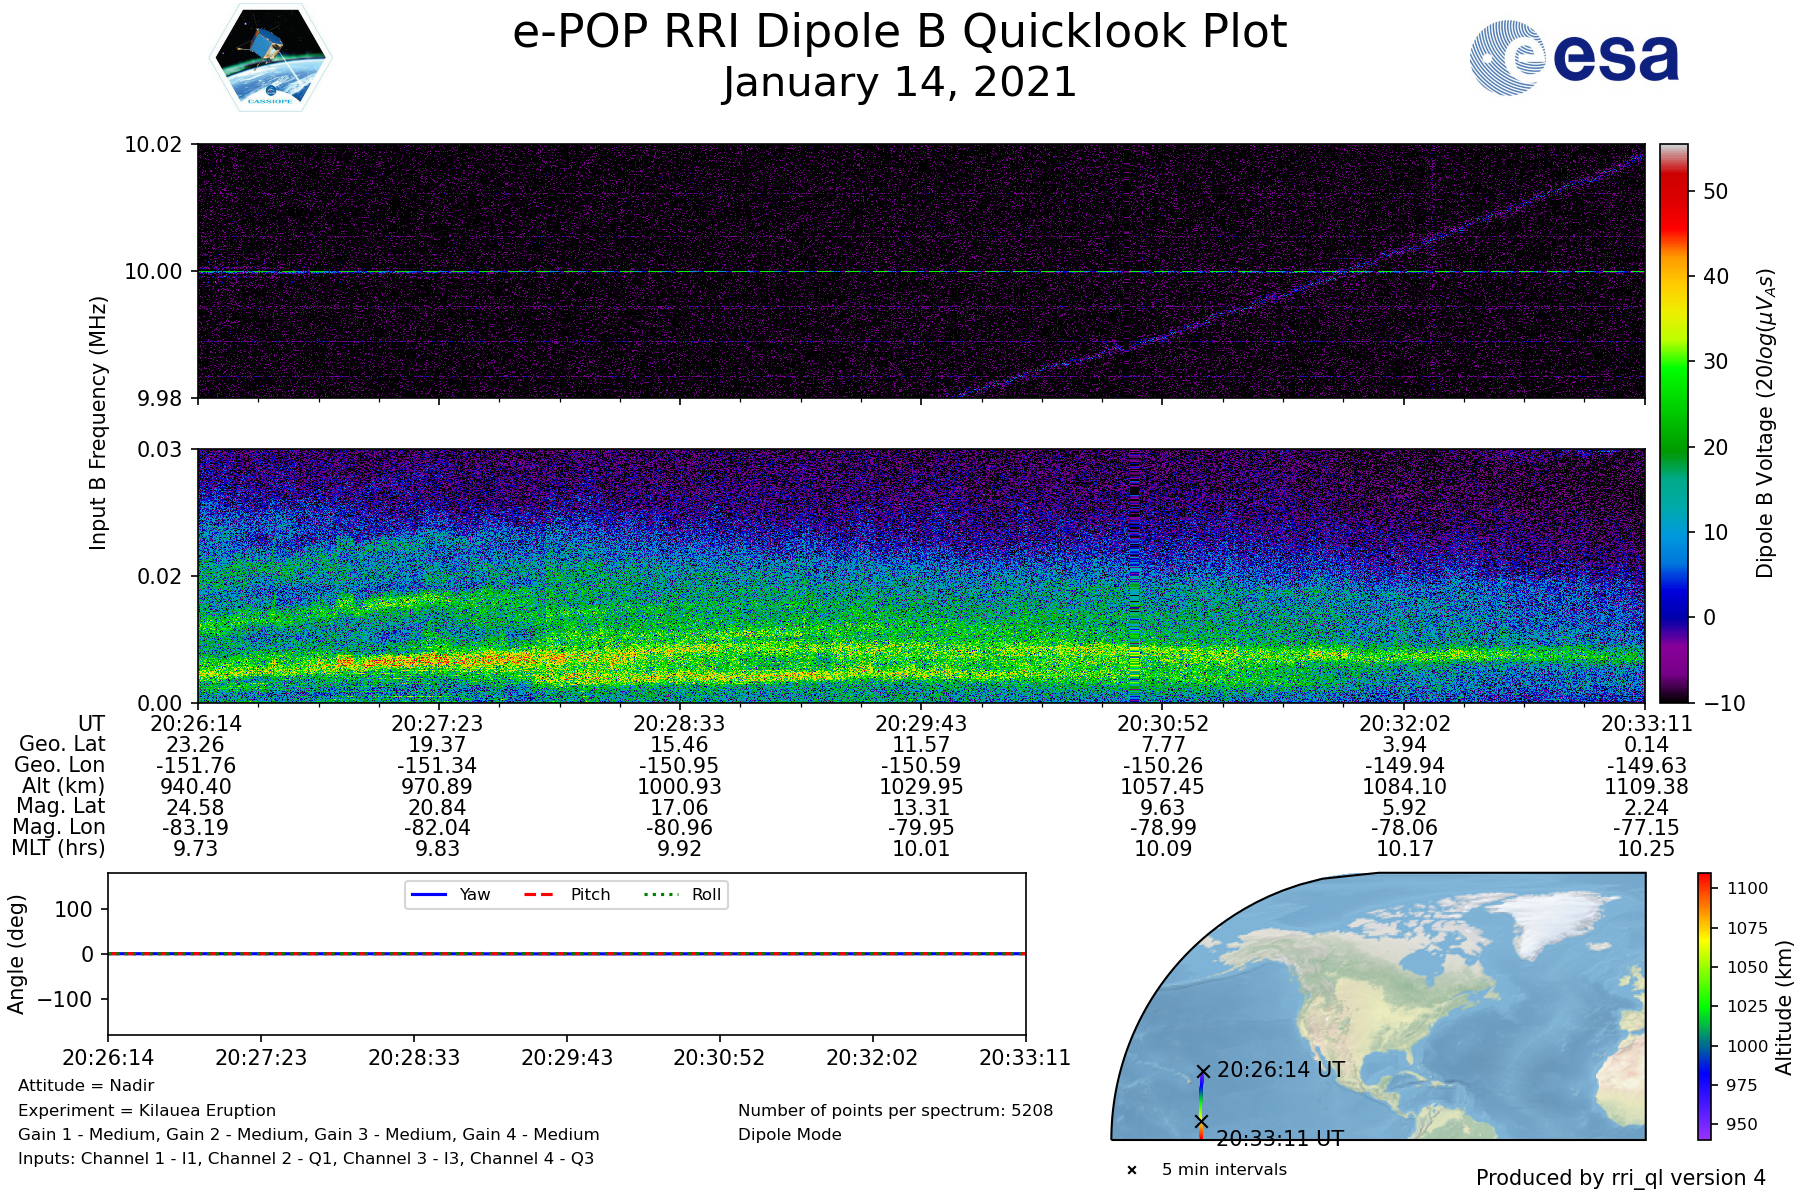Click the 20:28:33 tick label on angle plot
Screen dimensions: 1800x1200
coord(414,1058)
